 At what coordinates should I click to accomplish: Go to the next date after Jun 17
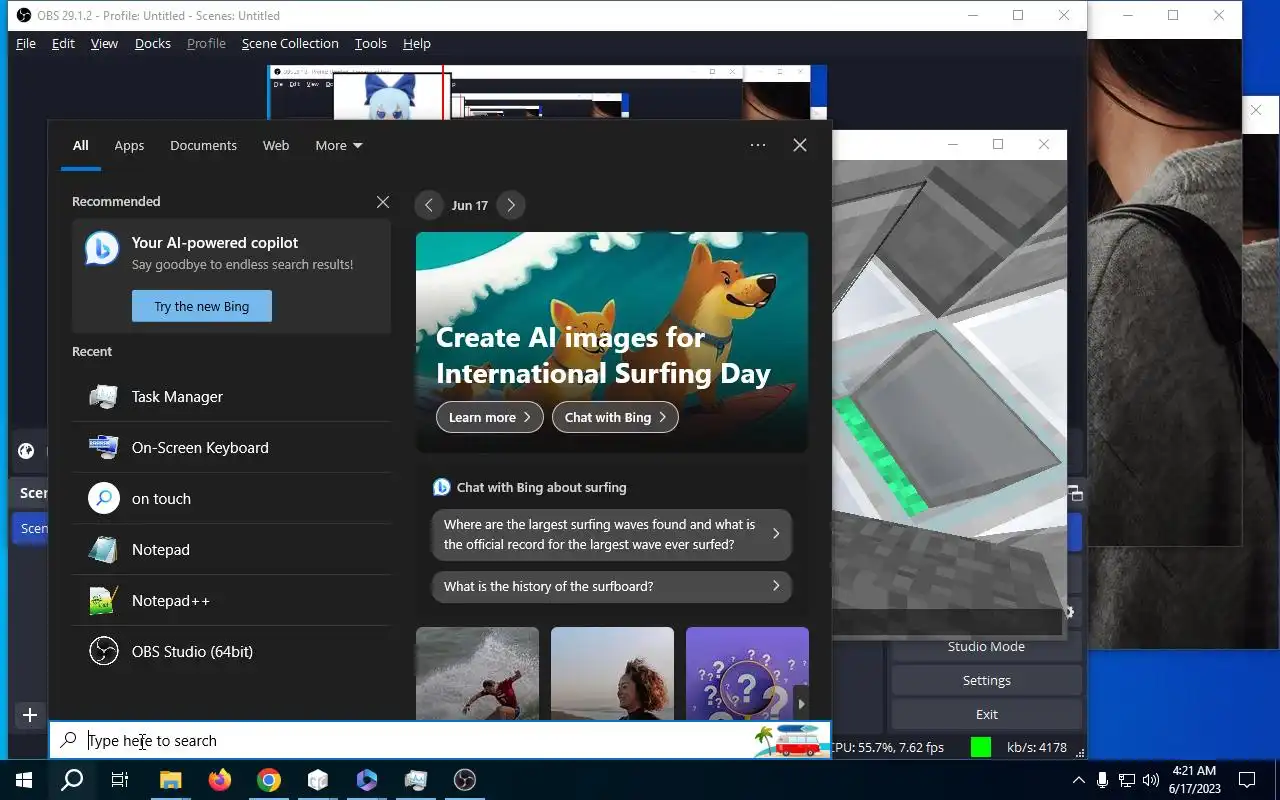[x=511, y=205]
